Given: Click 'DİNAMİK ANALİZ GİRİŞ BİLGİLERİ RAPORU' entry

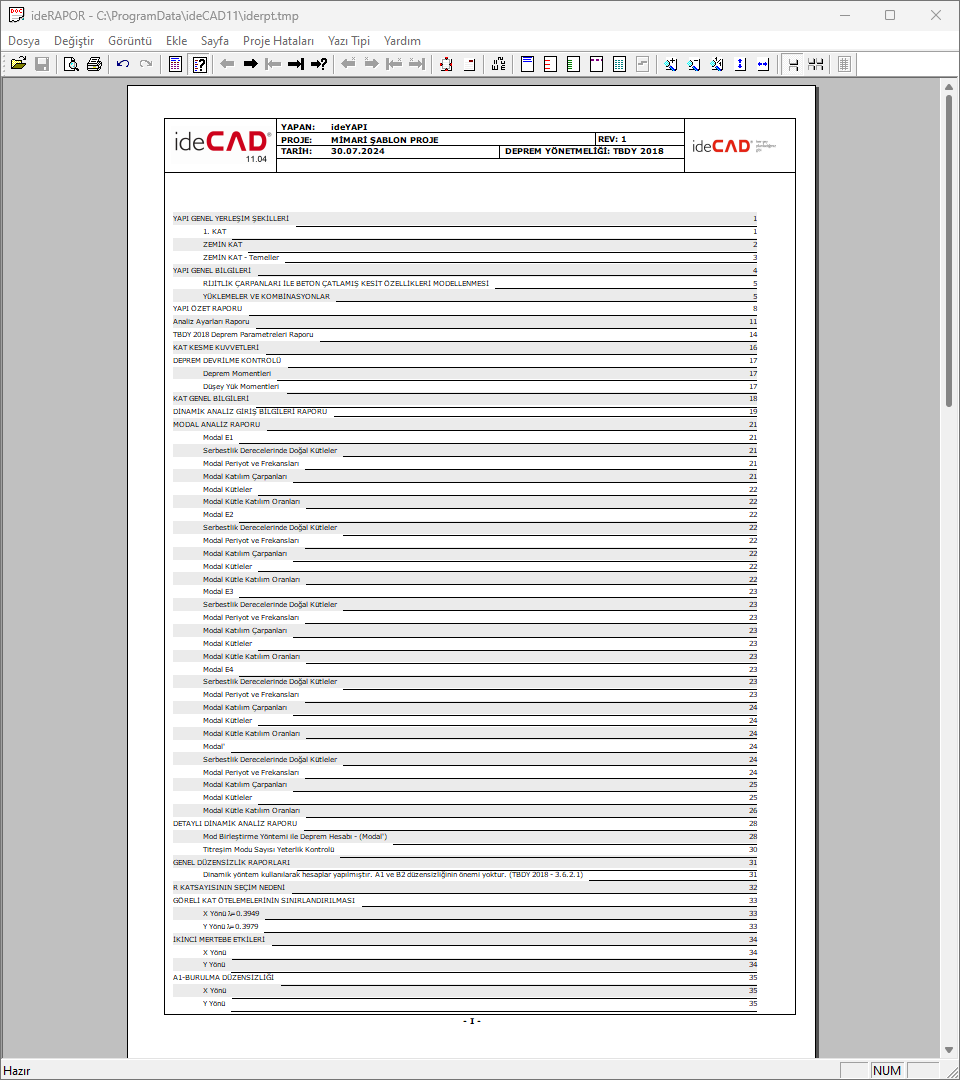Looking at the screenshot, I should click(x=250, y=412).
